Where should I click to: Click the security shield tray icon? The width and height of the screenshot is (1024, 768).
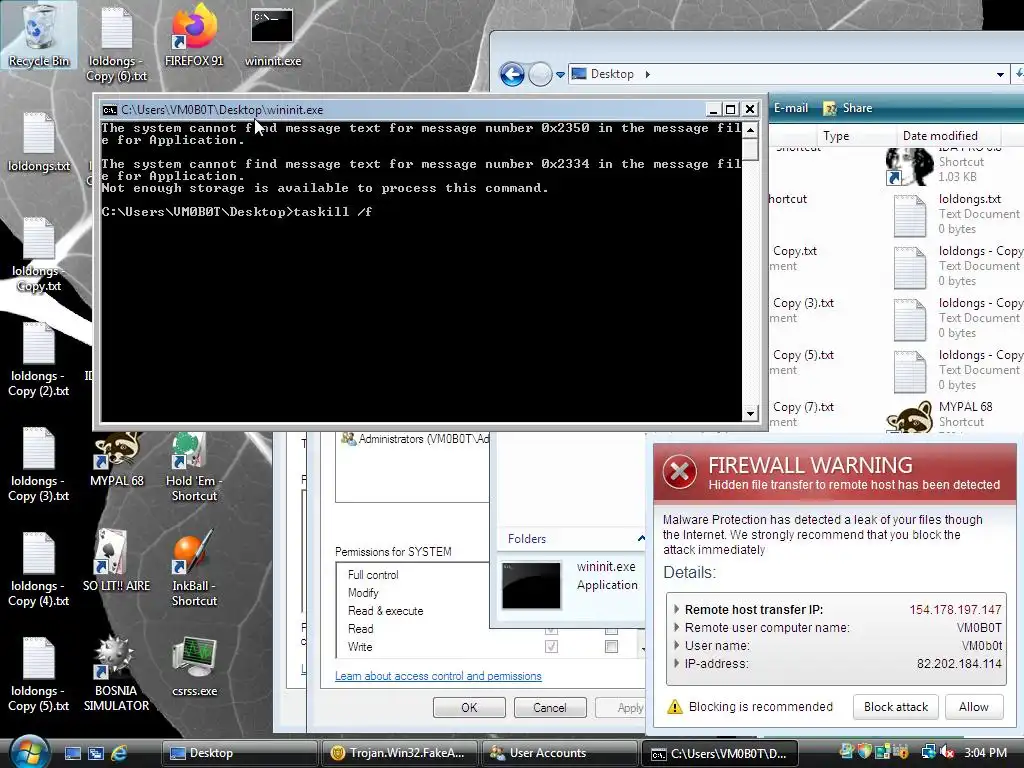865,752
